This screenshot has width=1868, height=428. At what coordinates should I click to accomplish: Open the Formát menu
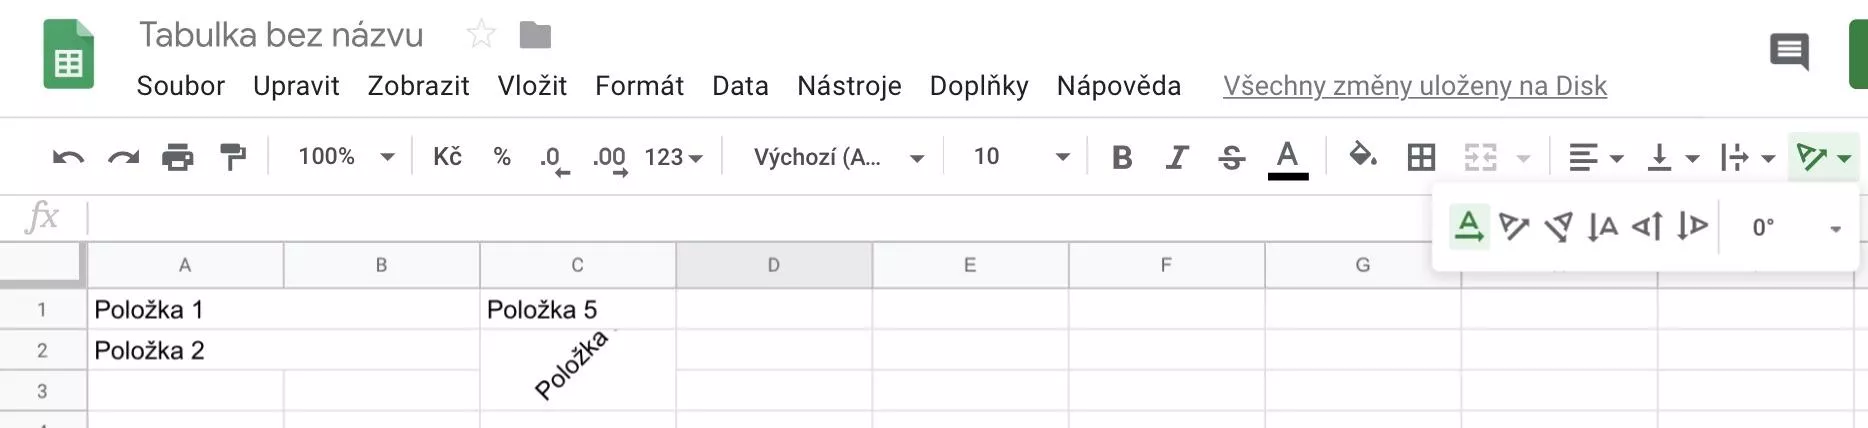639,86
